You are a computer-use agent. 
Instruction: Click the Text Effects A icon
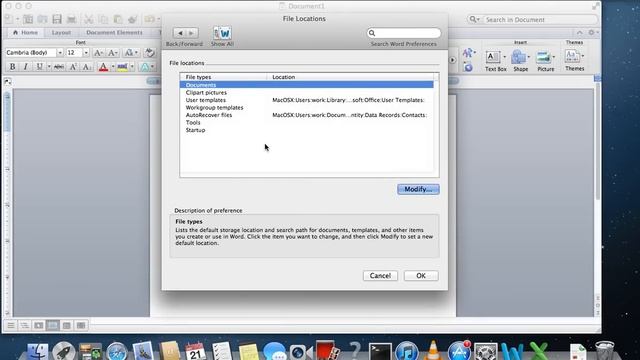144,67
